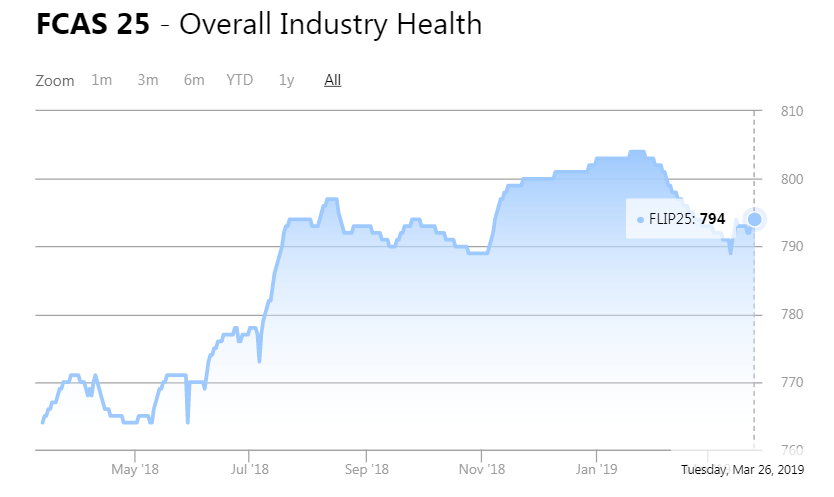Zoom the chart to 1y
The width and height of the screenshot is (834, 497).
point(287,80)
